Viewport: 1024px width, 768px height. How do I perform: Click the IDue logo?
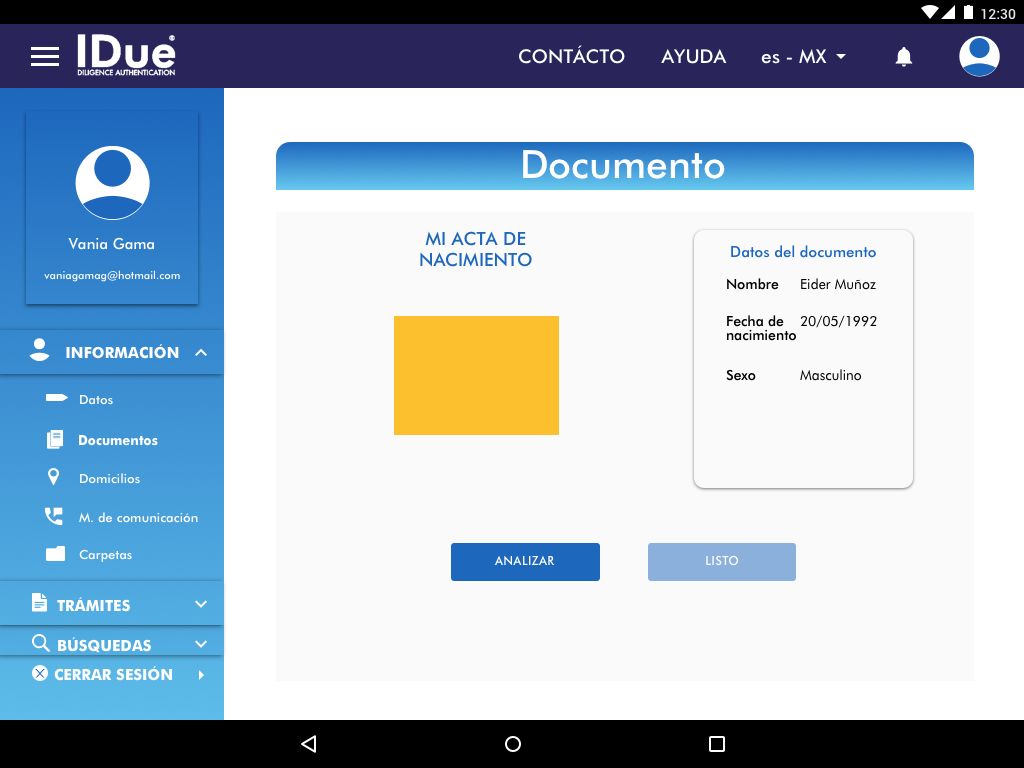126,56
